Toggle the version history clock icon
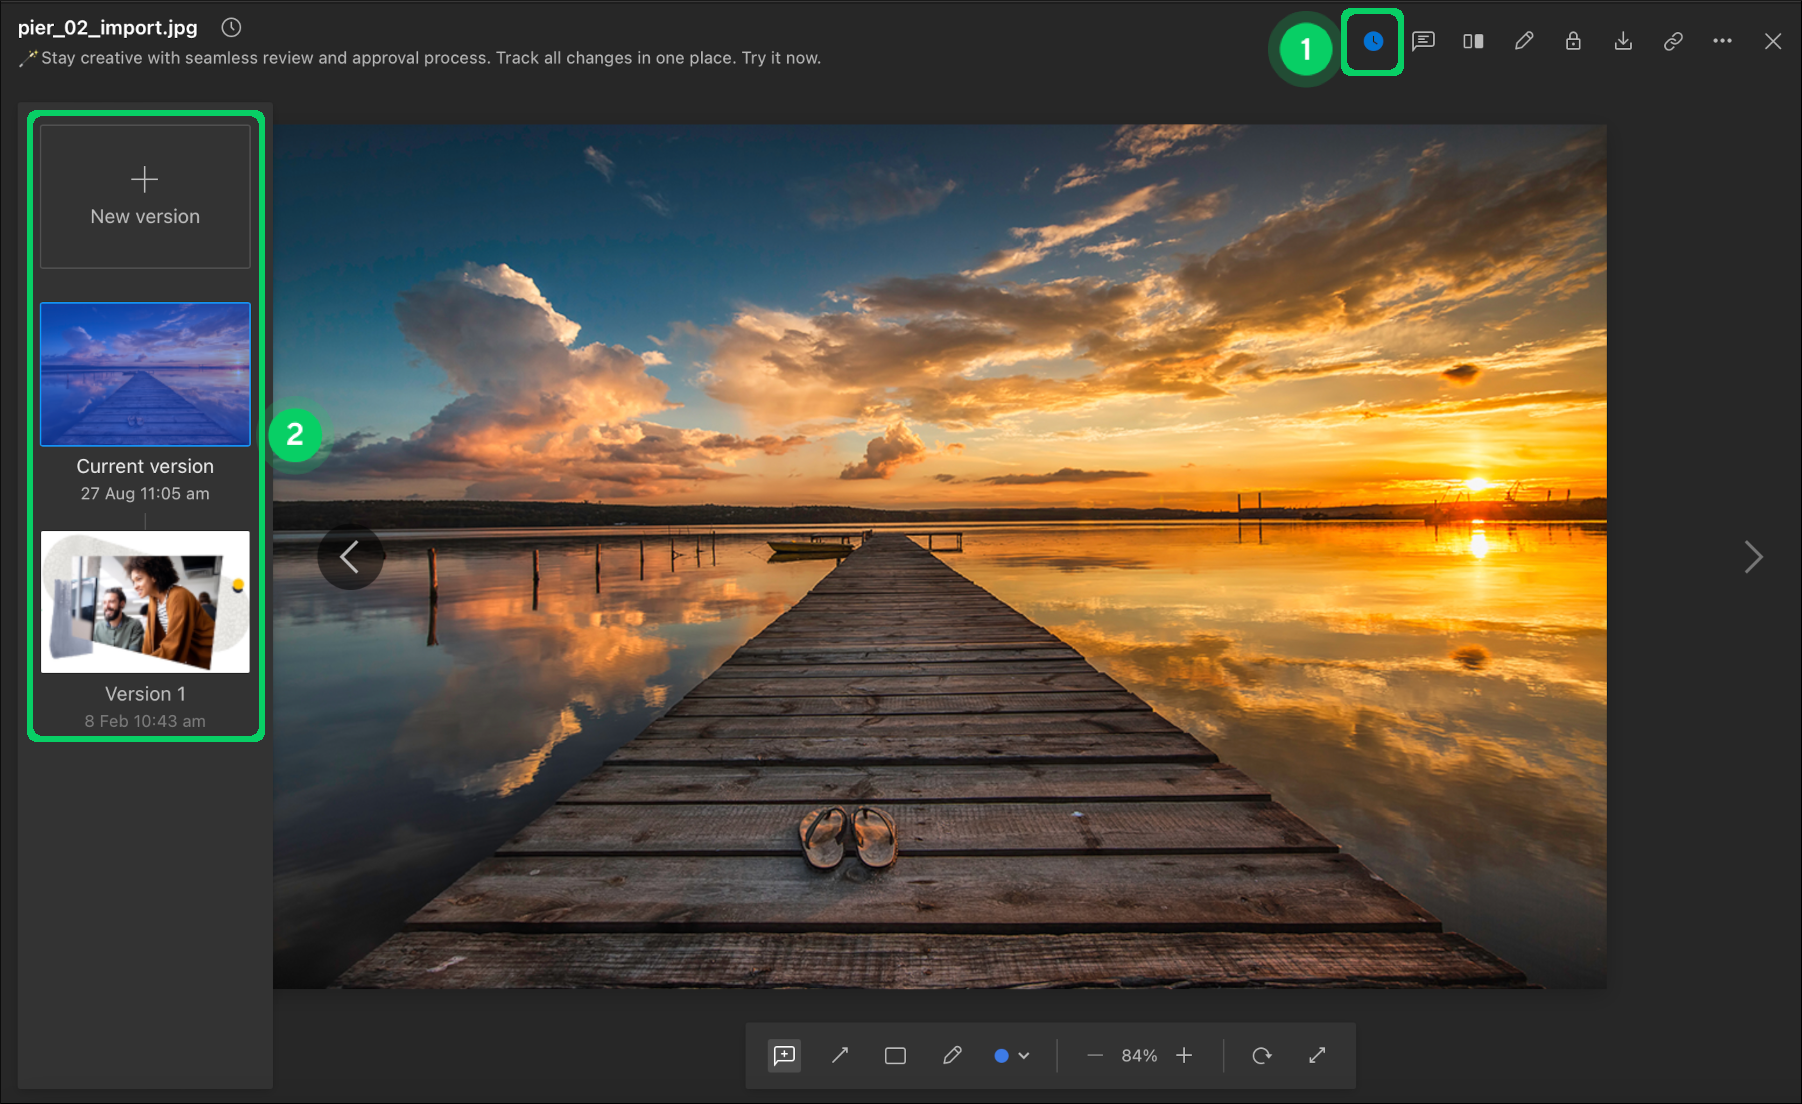 [x=1372, y=41]
